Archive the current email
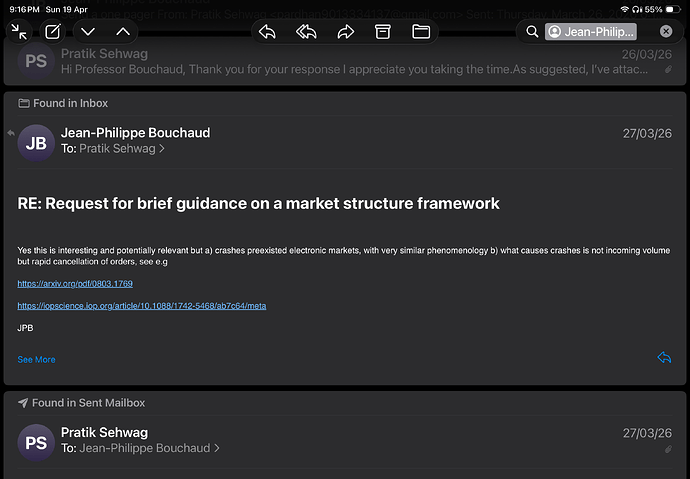690x479 pixels. tap(383, 32)
